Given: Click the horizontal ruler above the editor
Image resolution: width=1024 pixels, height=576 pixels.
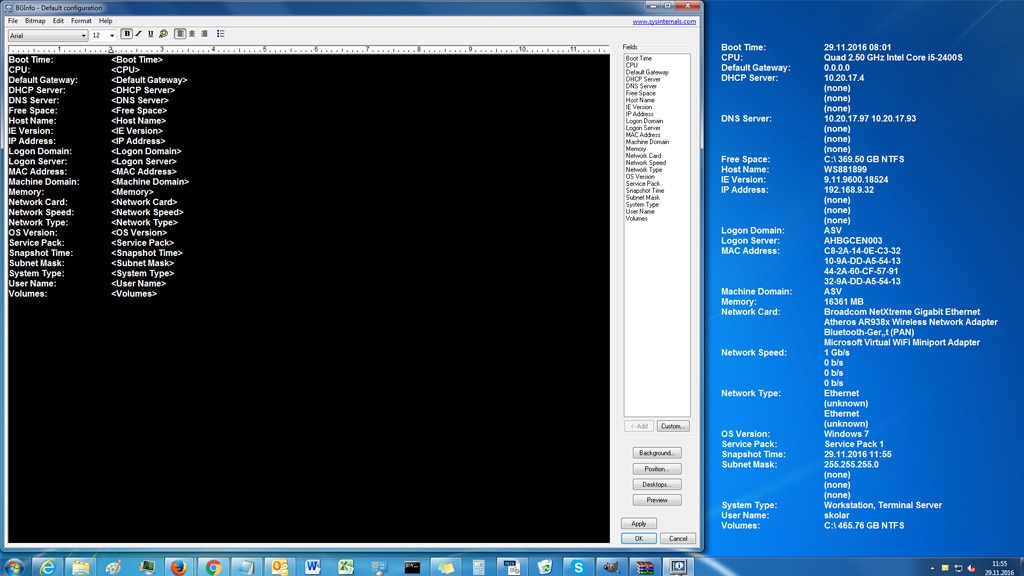Looking at the screenshot, I should [308, 49].
